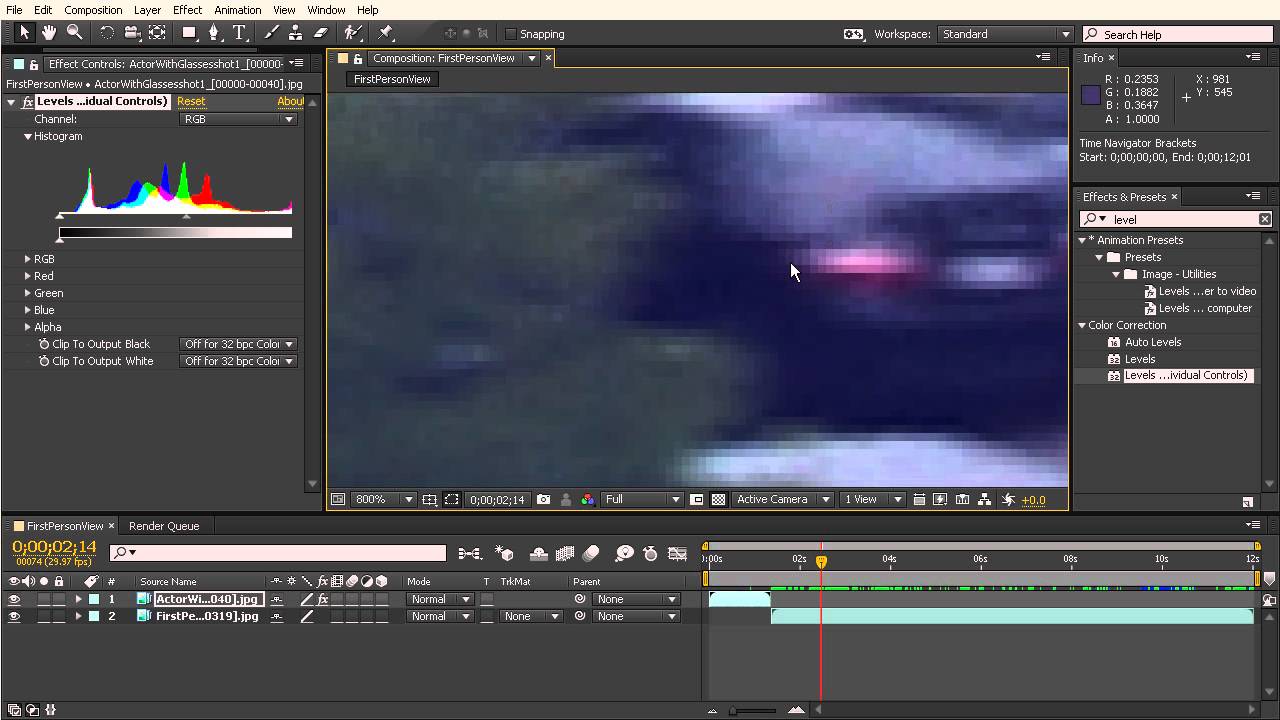Select the Clone Stamp tool
This screenshot has width=1280, height=720.
295,33
